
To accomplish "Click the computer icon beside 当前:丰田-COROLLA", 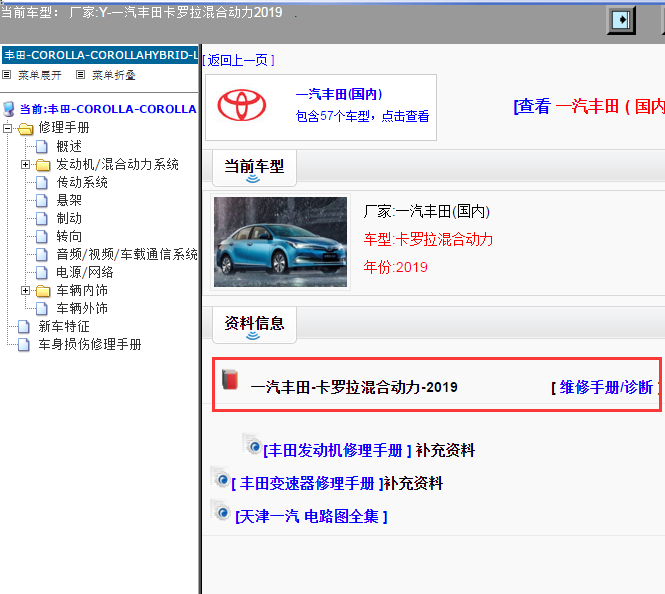I will (9, 109).
